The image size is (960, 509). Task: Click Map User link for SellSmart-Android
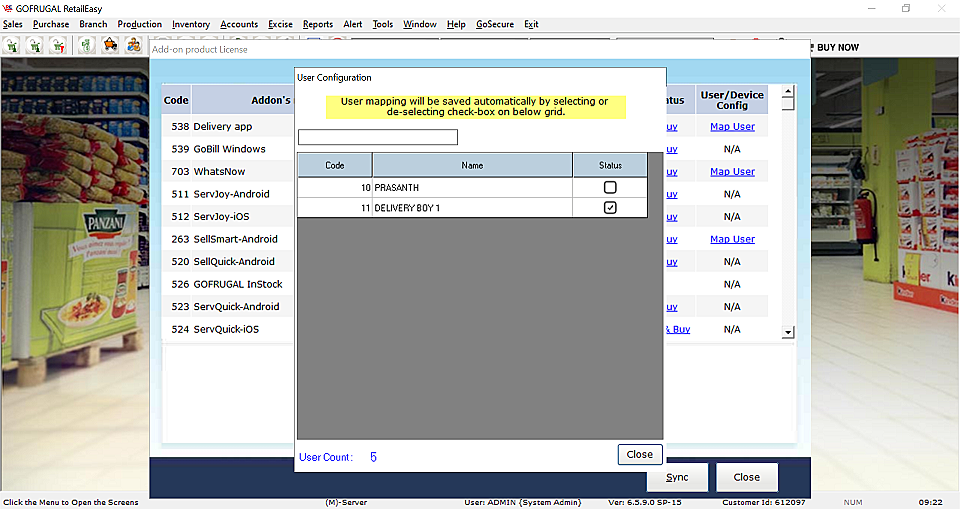(x=732, y=239)
